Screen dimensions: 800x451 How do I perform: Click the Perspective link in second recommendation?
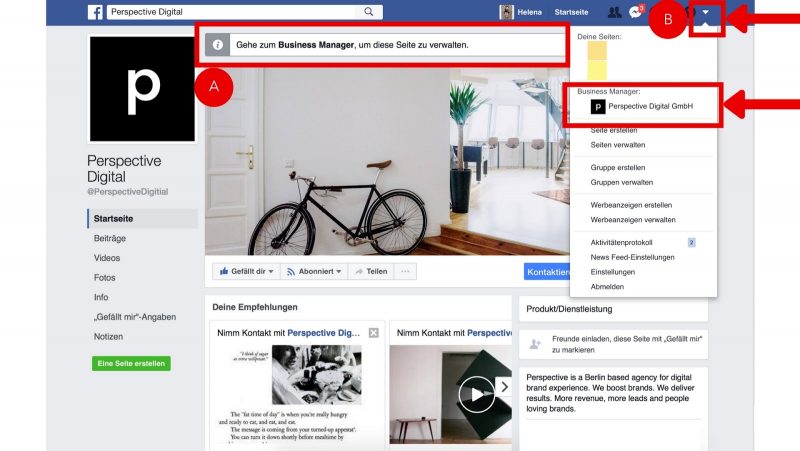[x=489, y=333]
